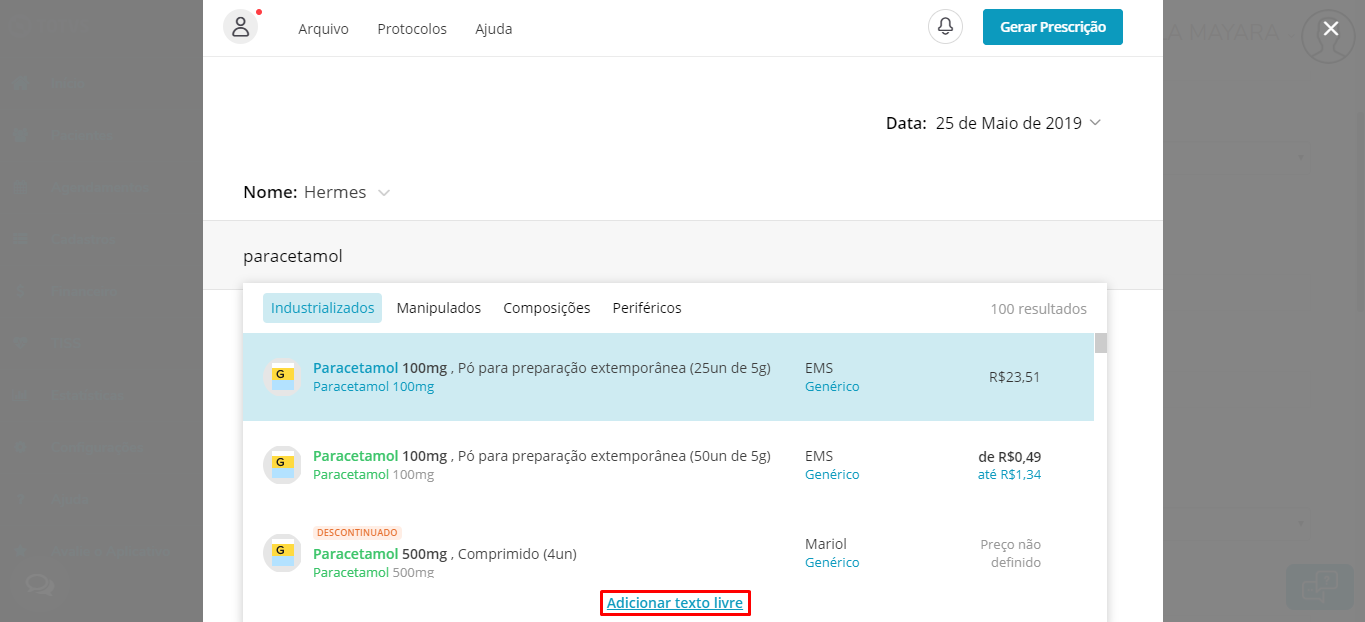
Task: Click the Paracetamol 100mg 50un generic box icon
Action: click(x=283, y=465)
